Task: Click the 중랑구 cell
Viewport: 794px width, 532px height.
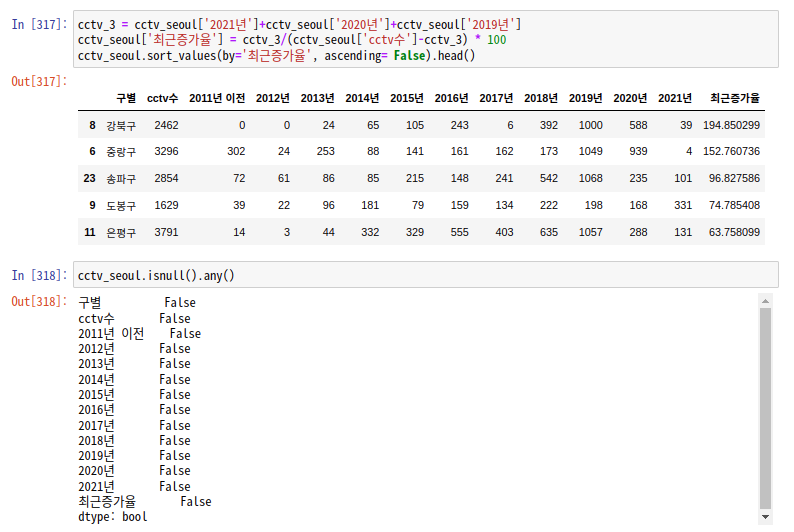Action: (121, 151)
